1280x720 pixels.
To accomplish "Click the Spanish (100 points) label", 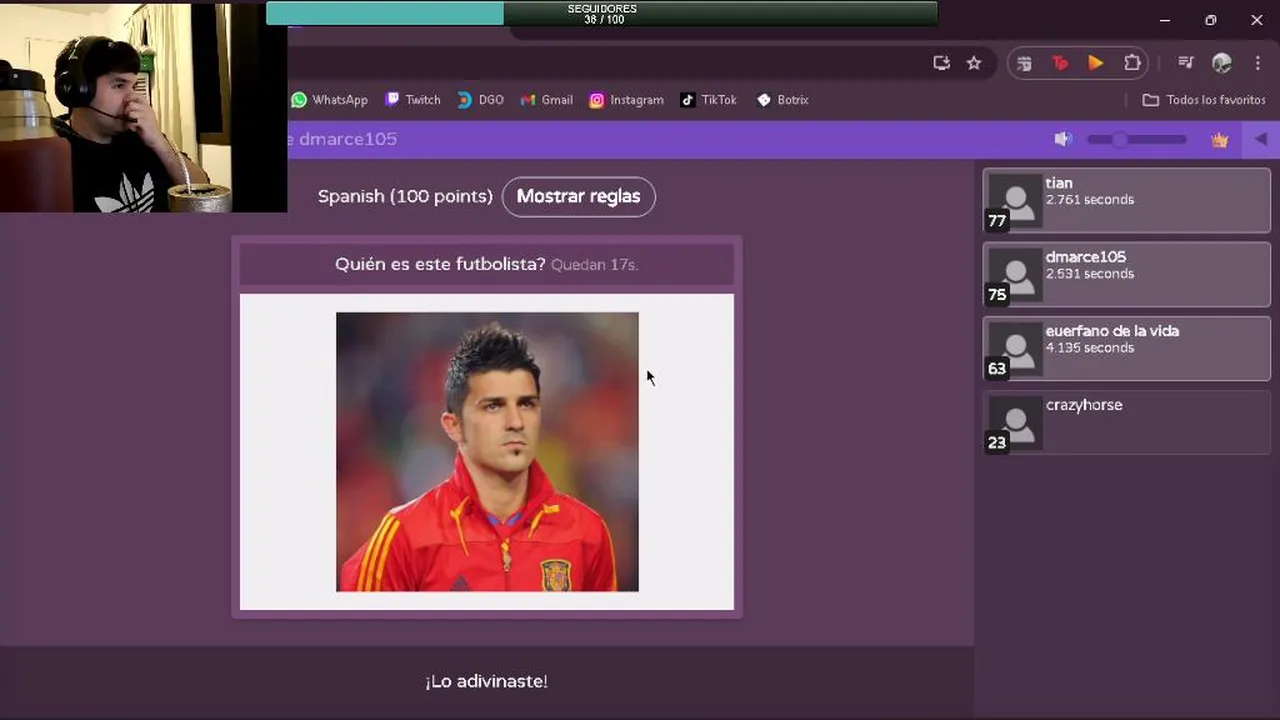I will [x=405, y=196].
